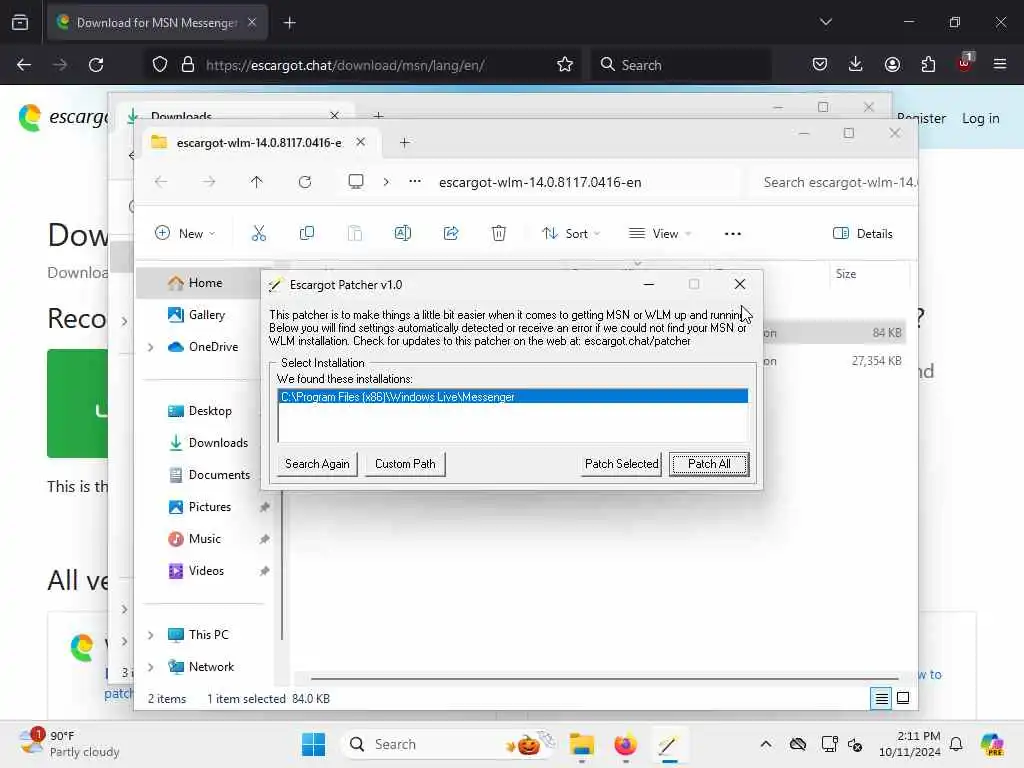Click the address bar ellipsis for hidden folders
The image size is (1024, 768).
point(415,182)
